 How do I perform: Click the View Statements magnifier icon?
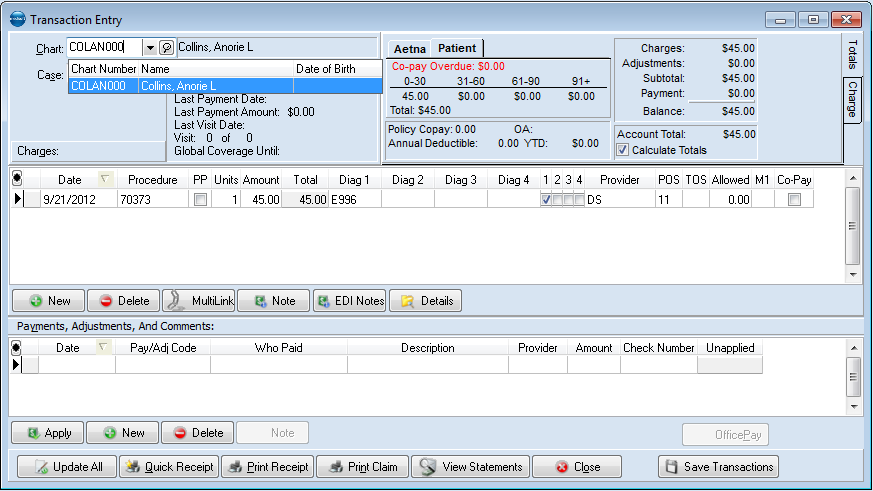[428, 467]
